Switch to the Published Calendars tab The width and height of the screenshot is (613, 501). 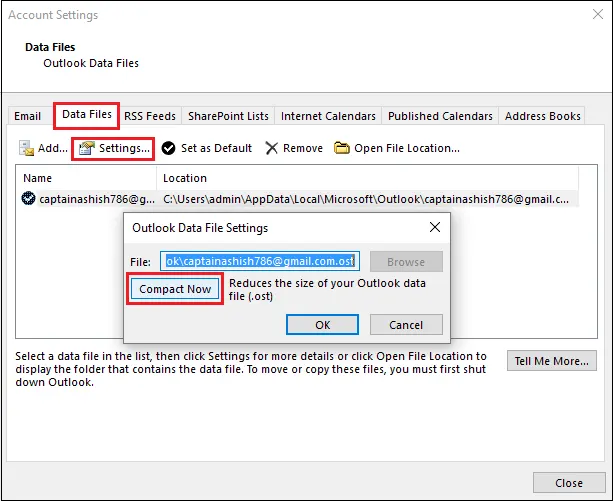pyautogui.click(x=440, y=116)
